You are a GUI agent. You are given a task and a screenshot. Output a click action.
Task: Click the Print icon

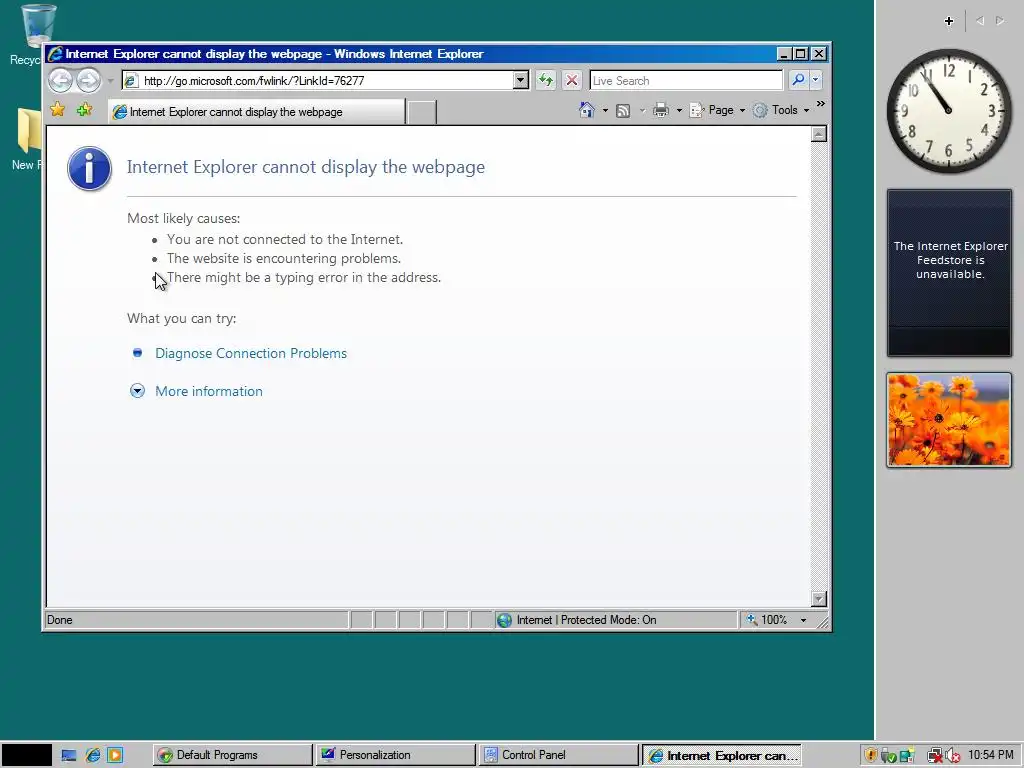click(x=661, y=110)
